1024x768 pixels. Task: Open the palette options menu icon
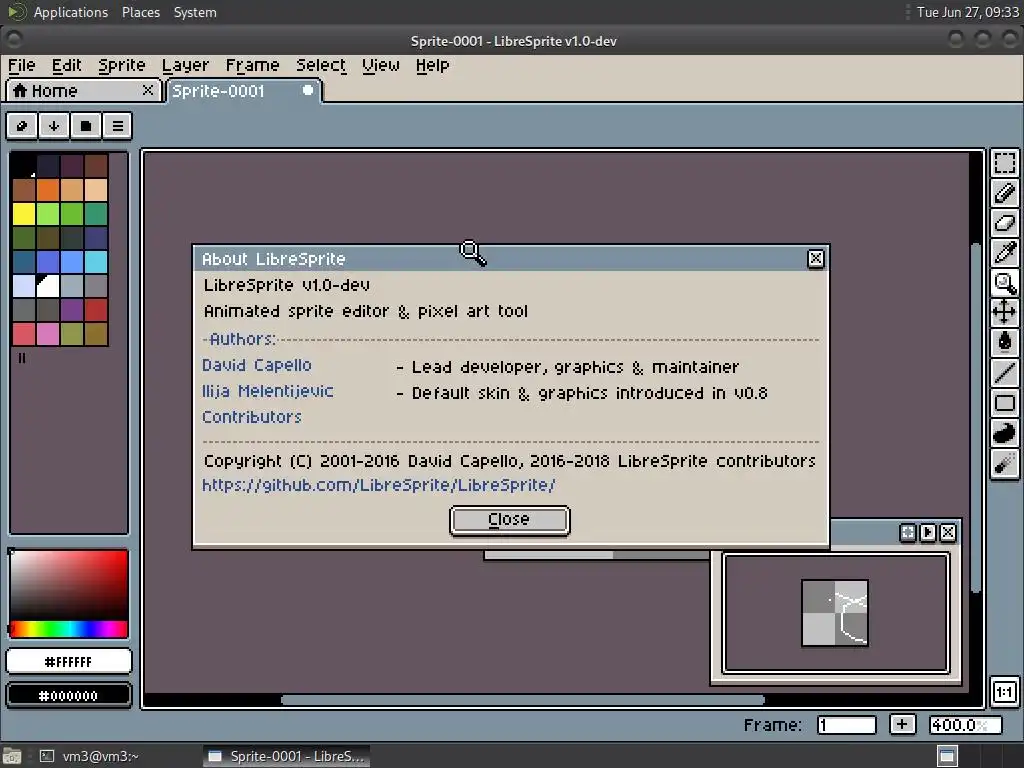pos(118,125)
